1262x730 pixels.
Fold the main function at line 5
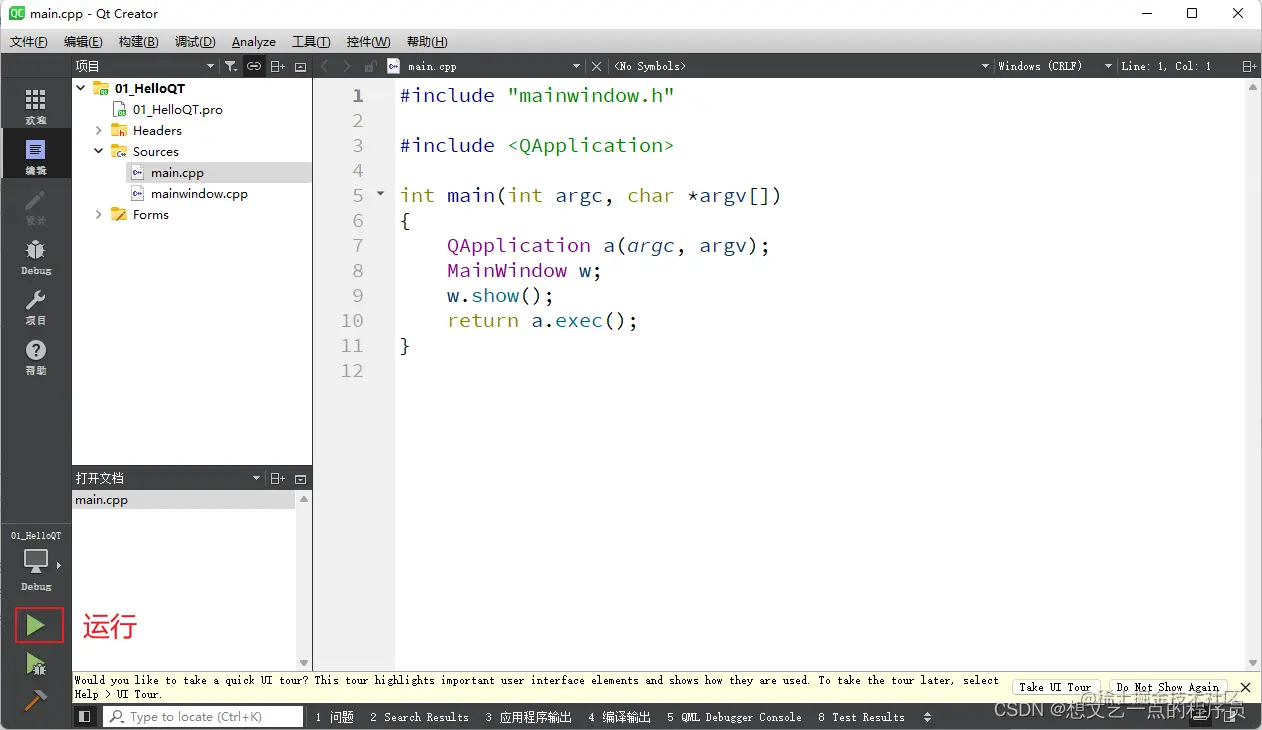pos(380,194)
